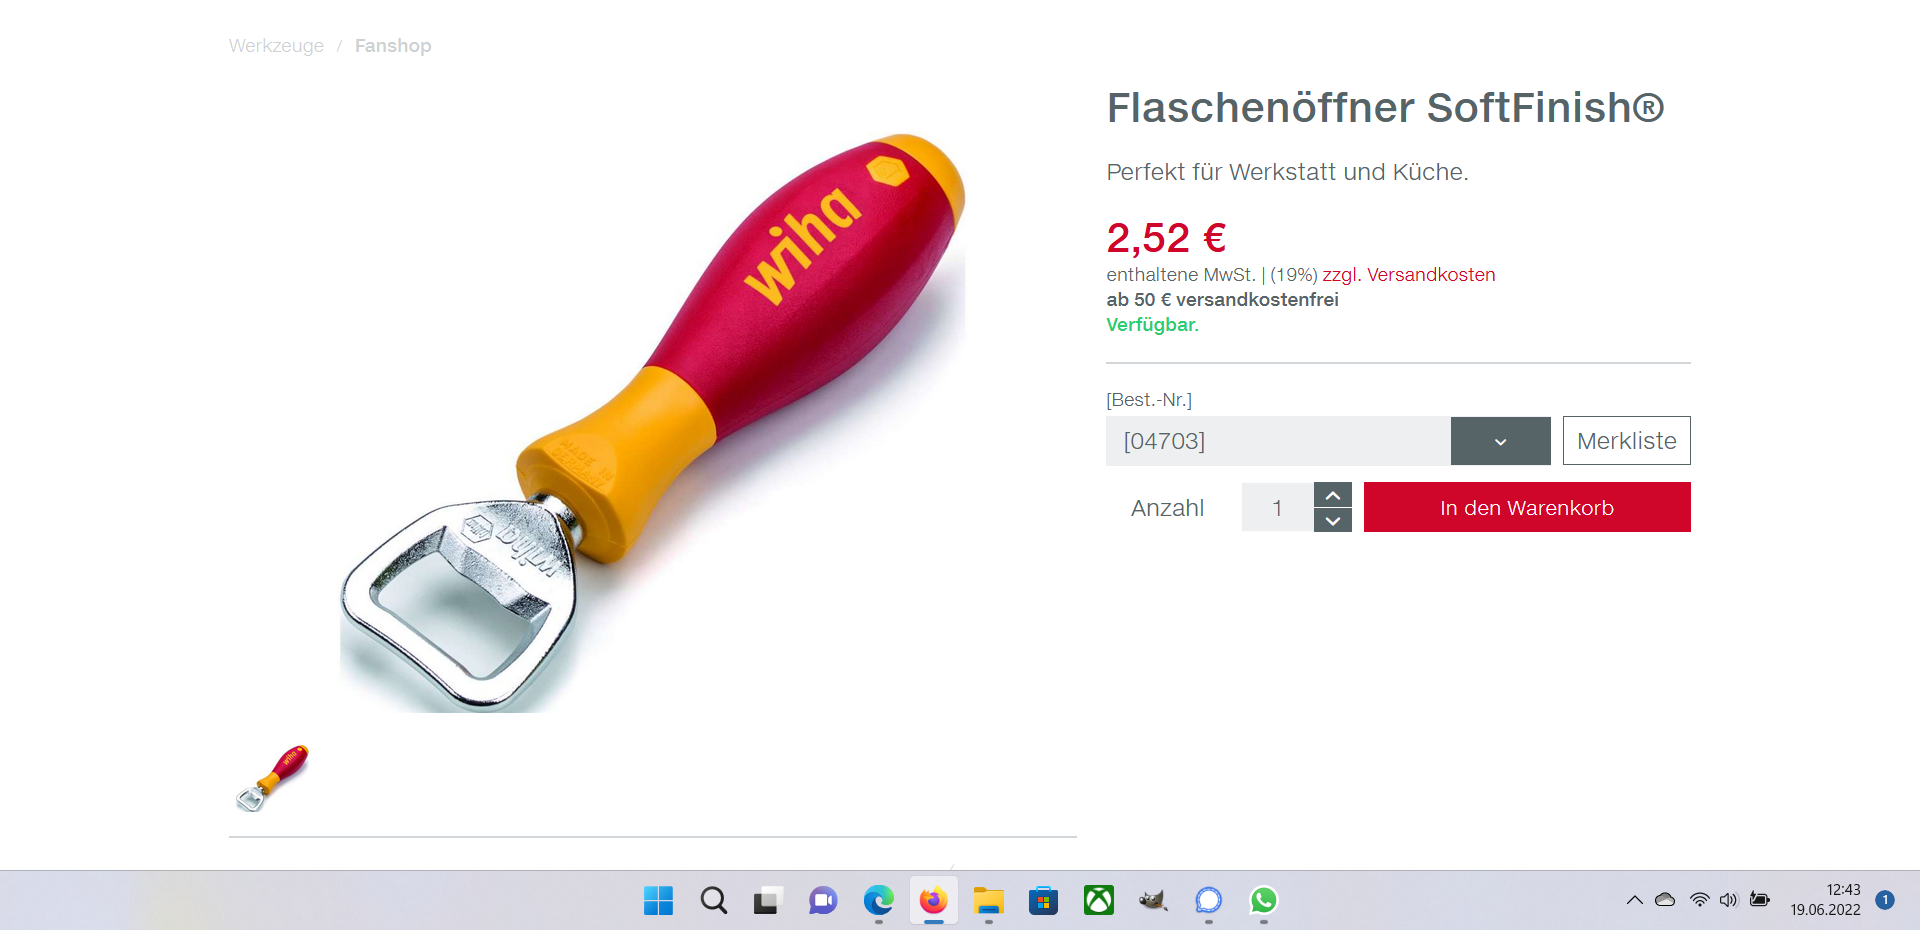Increase Anzahl quantity with up arrow
Viewport: 1920px width, 930px height.
coord(1332,495)
